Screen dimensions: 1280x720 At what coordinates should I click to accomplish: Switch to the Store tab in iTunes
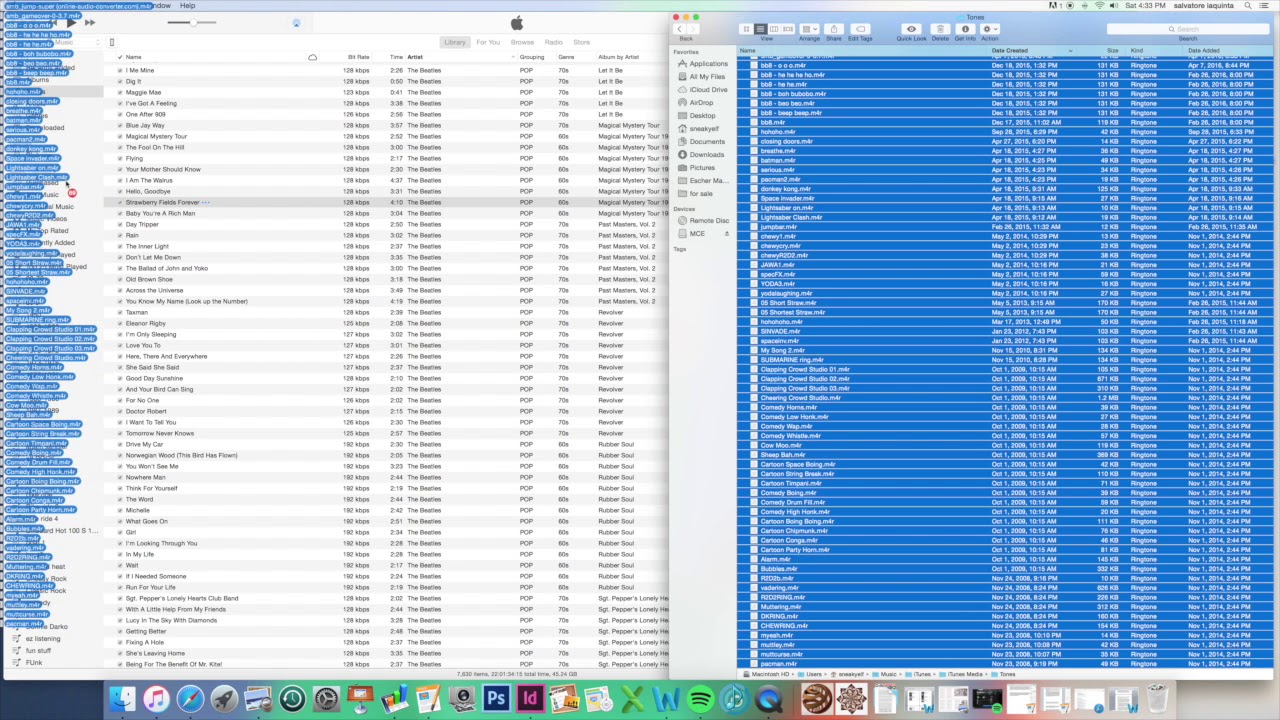581,42
